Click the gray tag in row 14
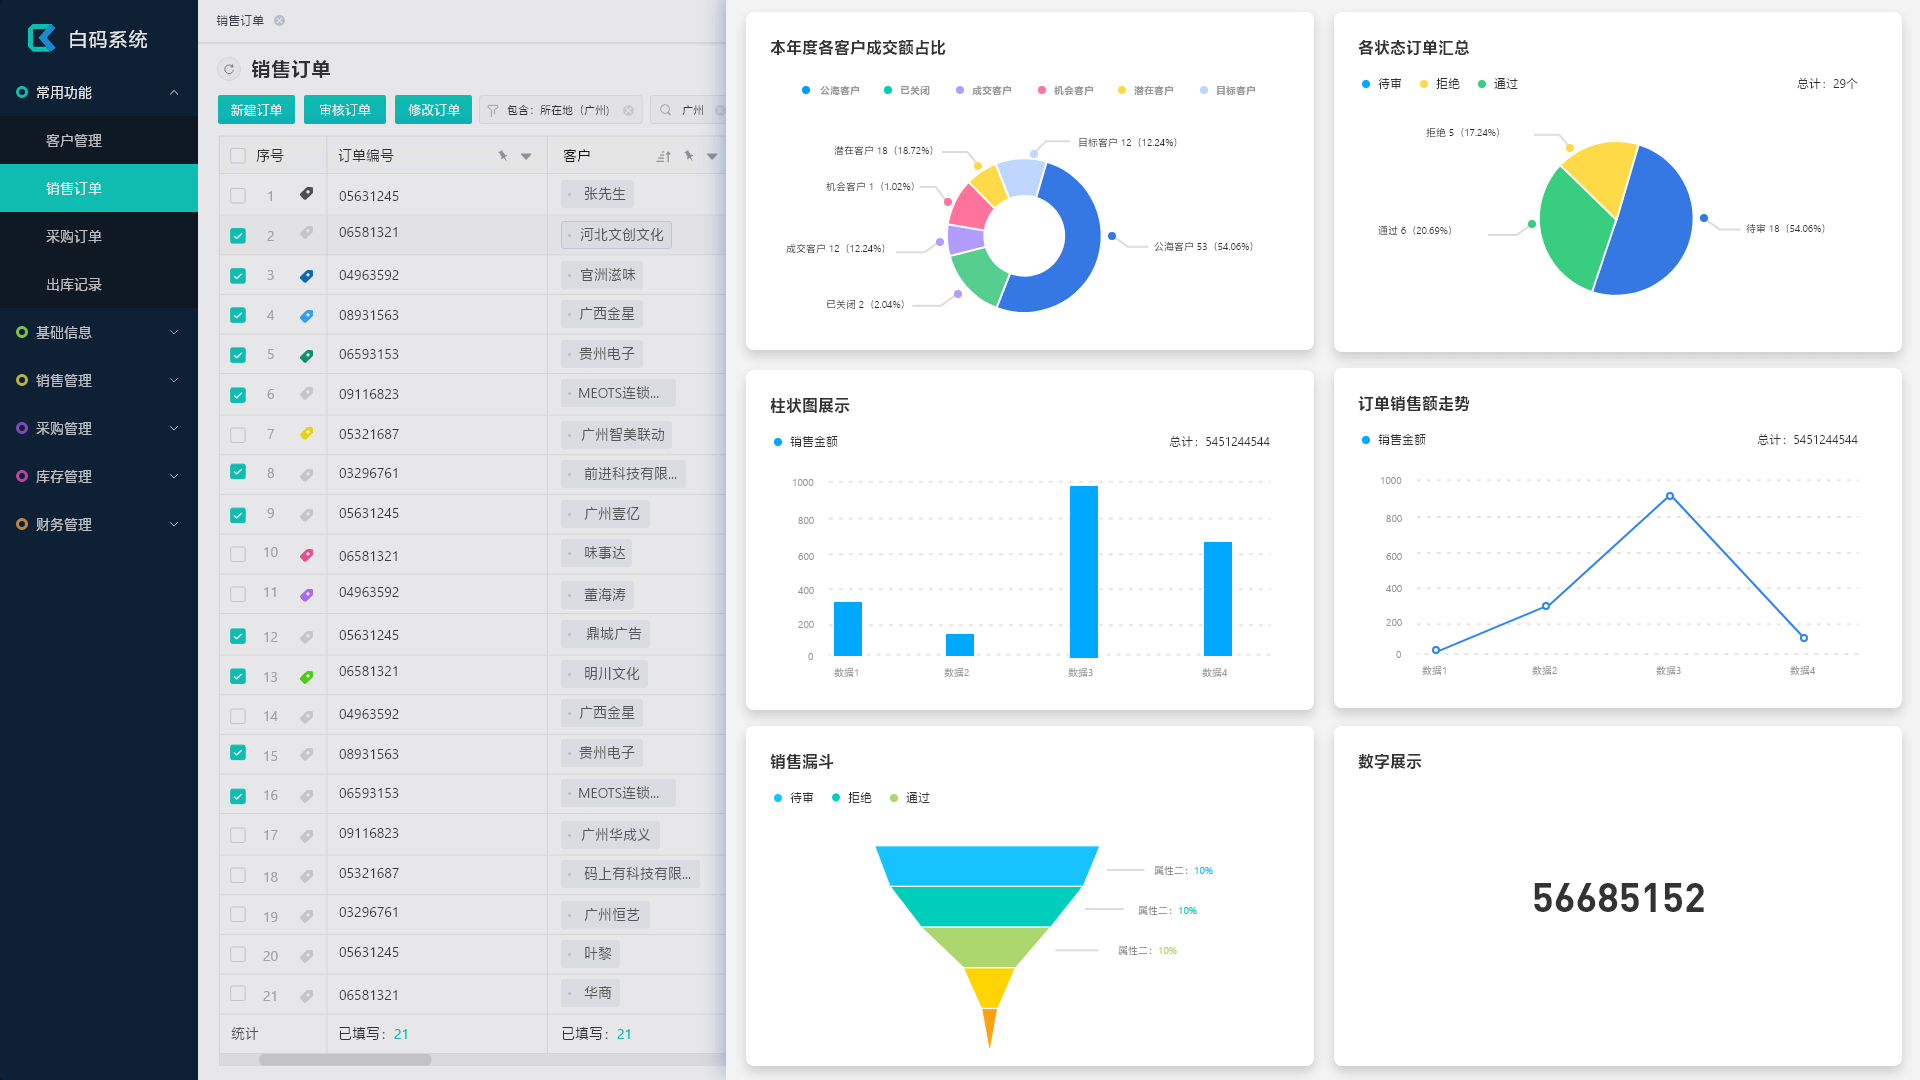Screen dimensions: 1920x1080 (307, 717)
